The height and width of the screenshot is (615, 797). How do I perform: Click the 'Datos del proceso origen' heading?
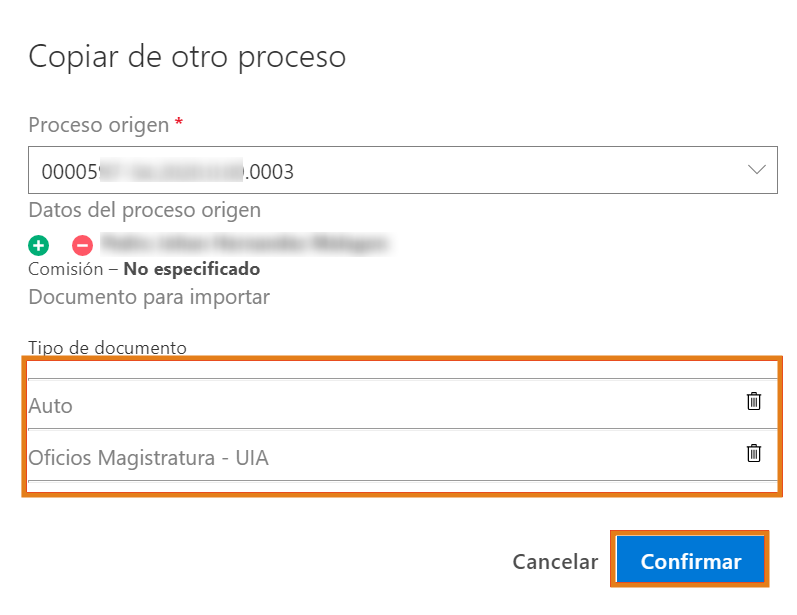(x=145, y=210)
